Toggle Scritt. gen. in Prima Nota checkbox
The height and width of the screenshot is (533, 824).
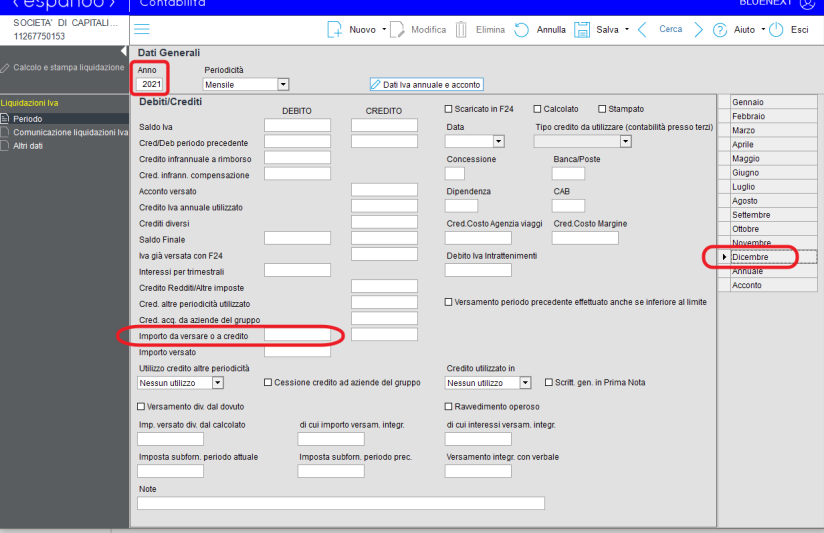[549, 382]
